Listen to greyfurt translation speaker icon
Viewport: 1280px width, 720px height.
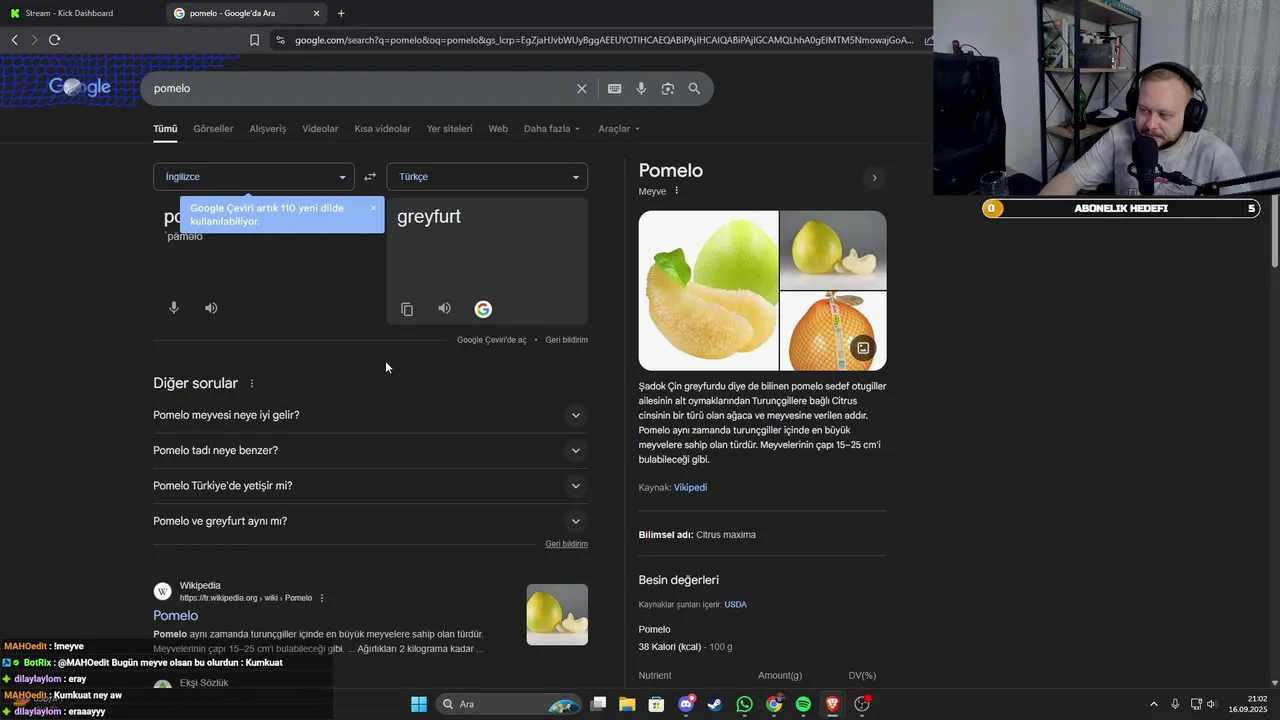coord(444,308)
